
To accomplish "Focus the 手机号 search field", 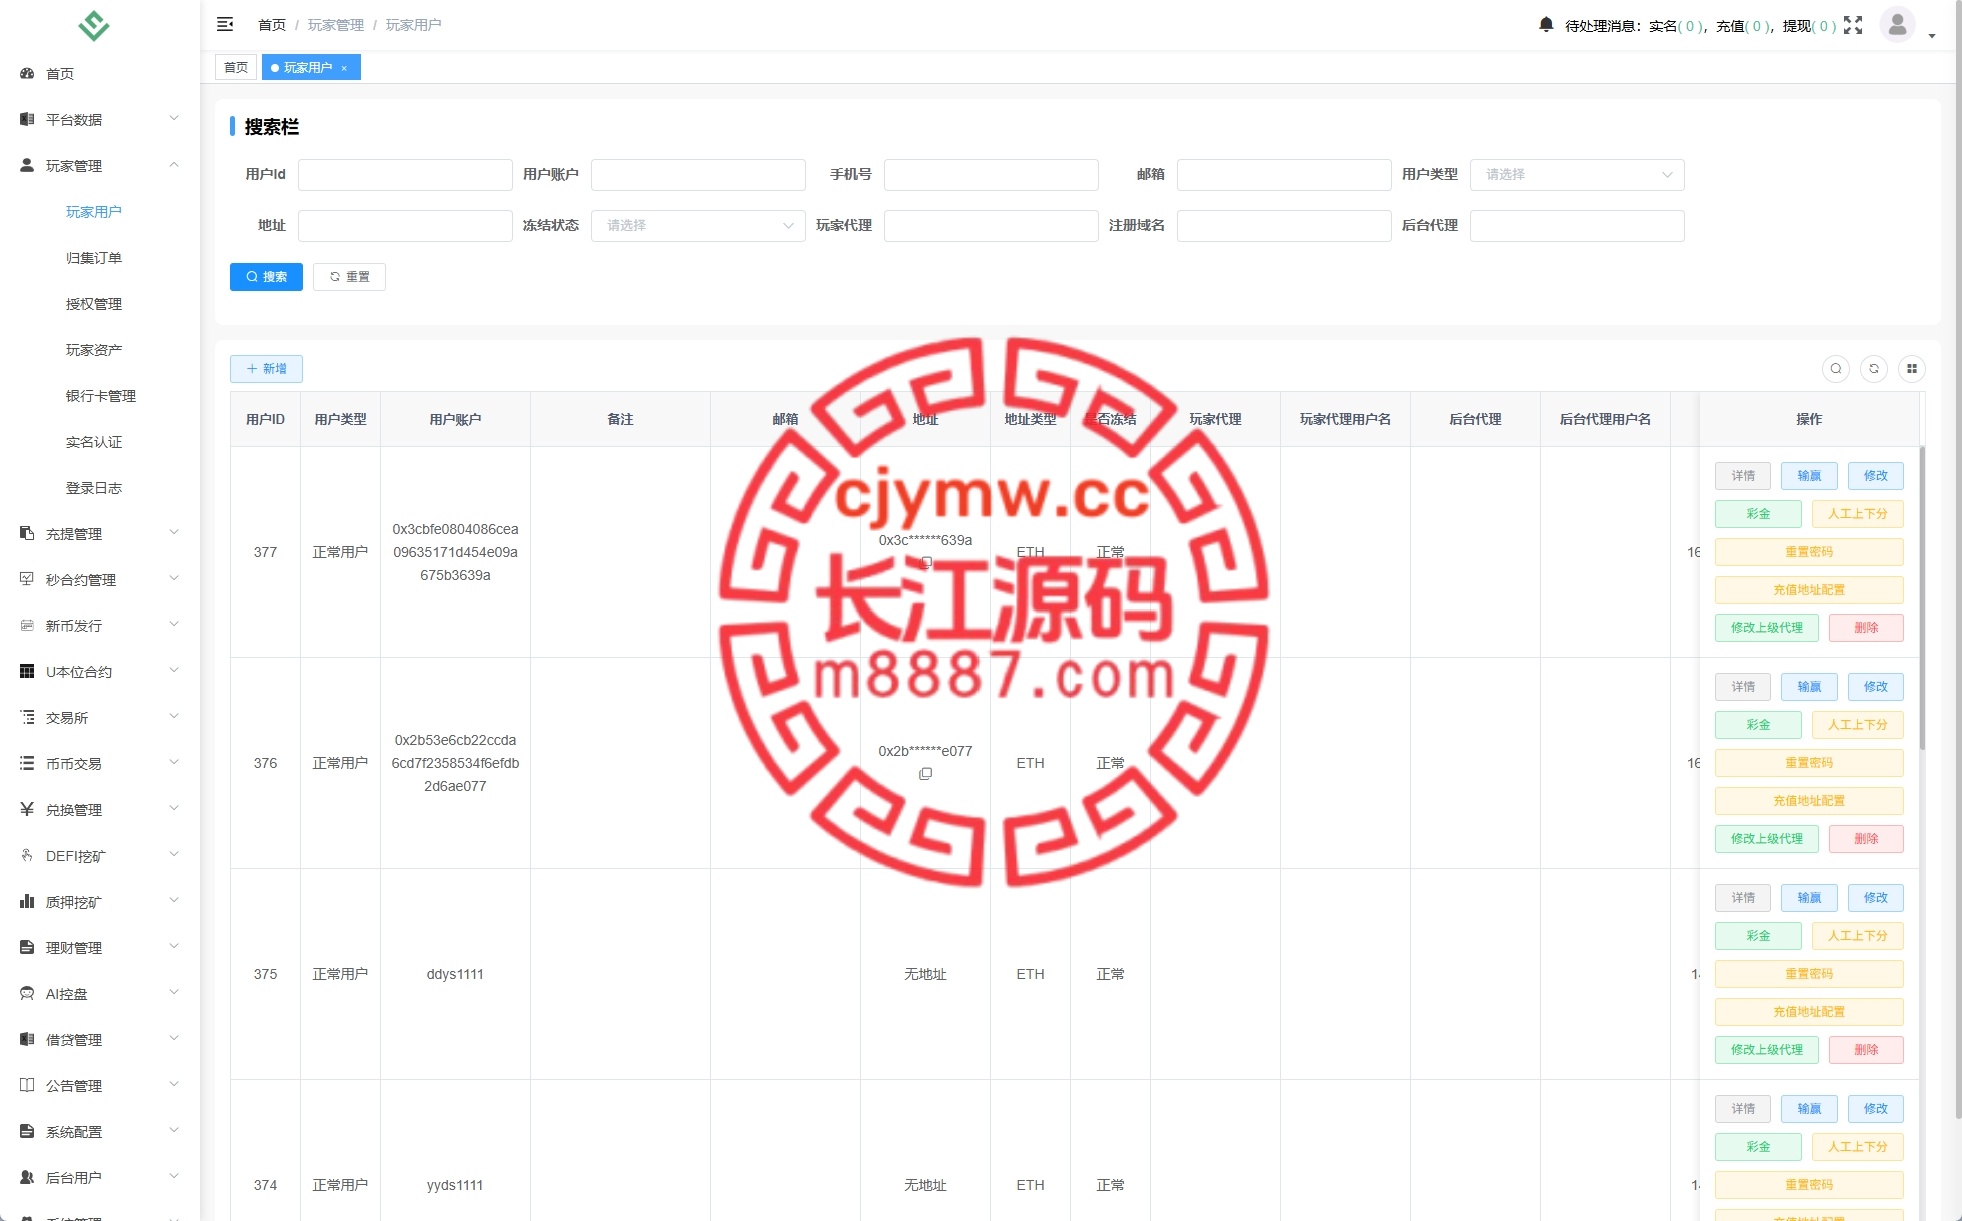I will [991, 174].
